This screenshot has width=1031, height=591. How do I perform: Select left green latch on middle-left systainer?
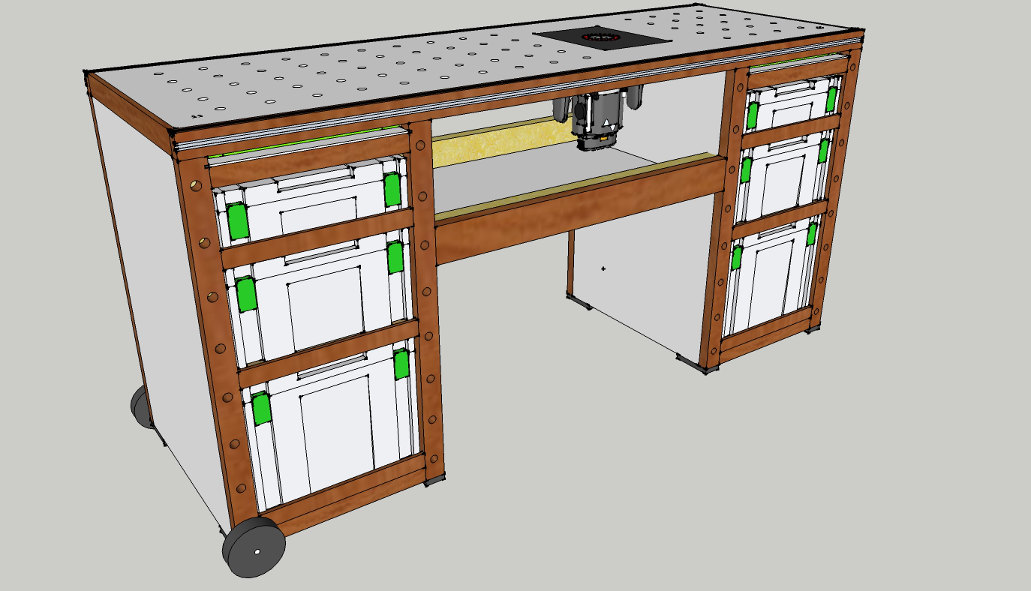click(x=245, y=294)
